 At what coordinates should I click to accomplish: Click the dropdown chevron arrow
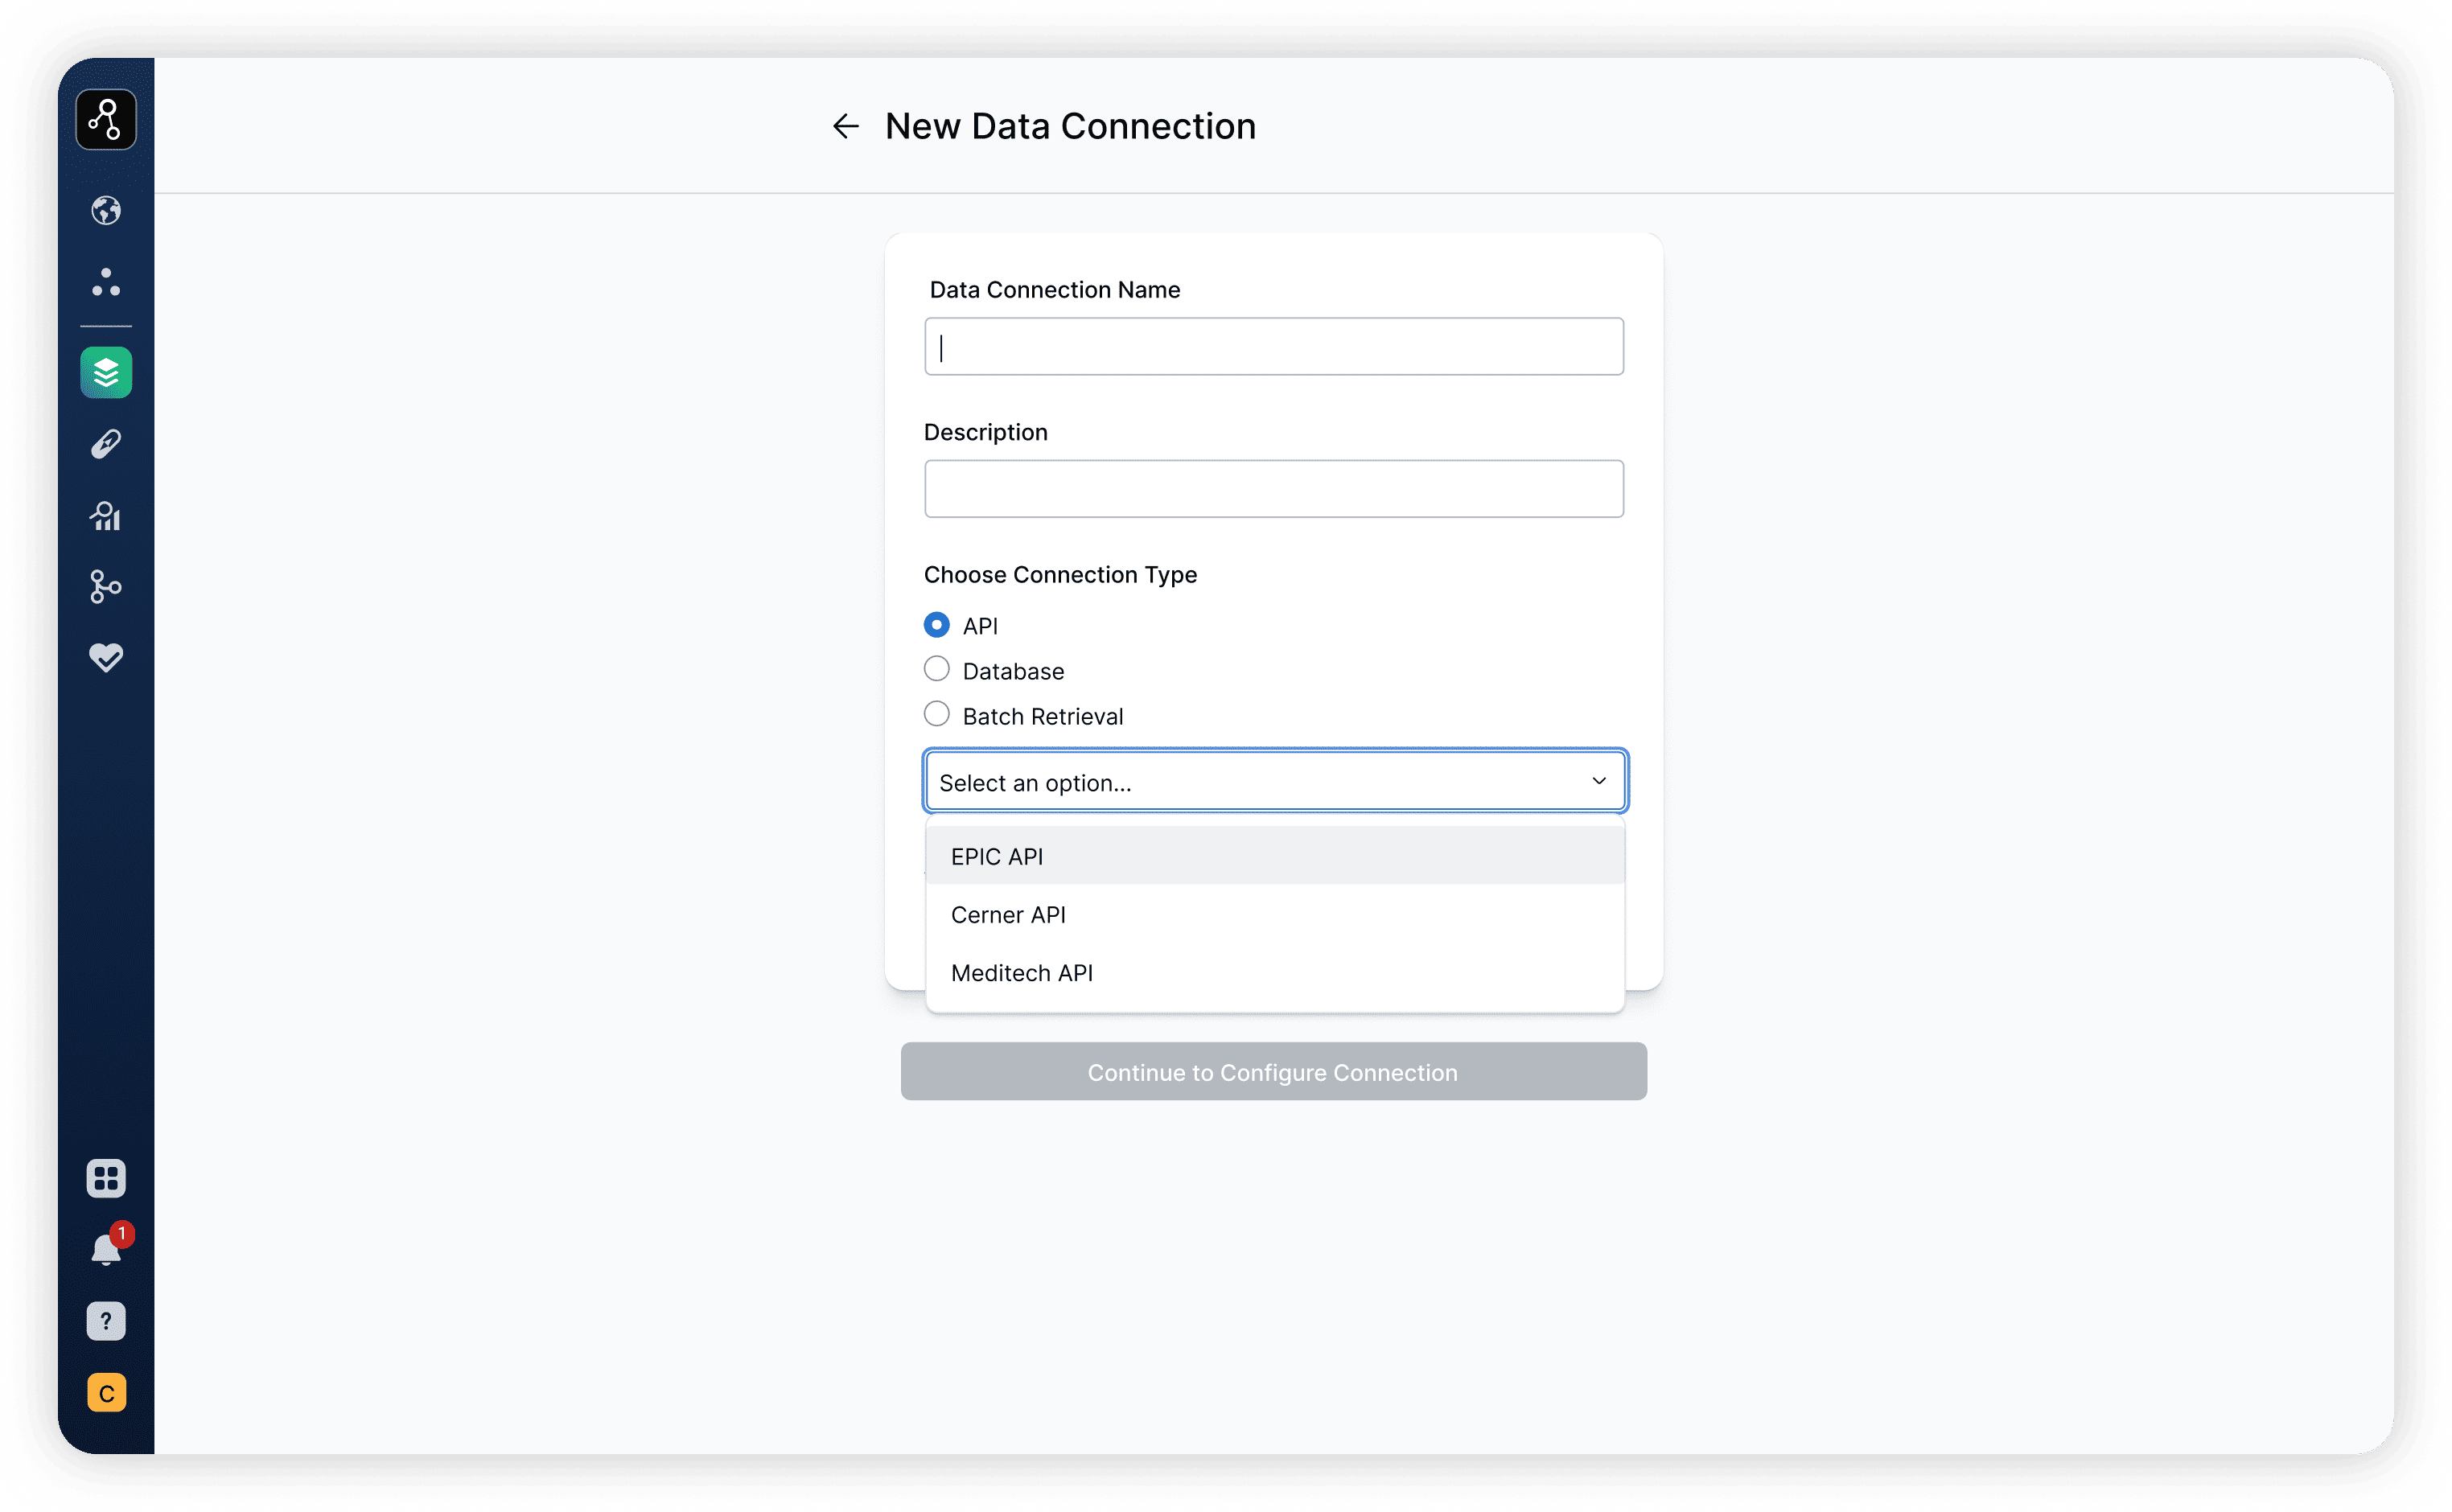click(1599, 781)
